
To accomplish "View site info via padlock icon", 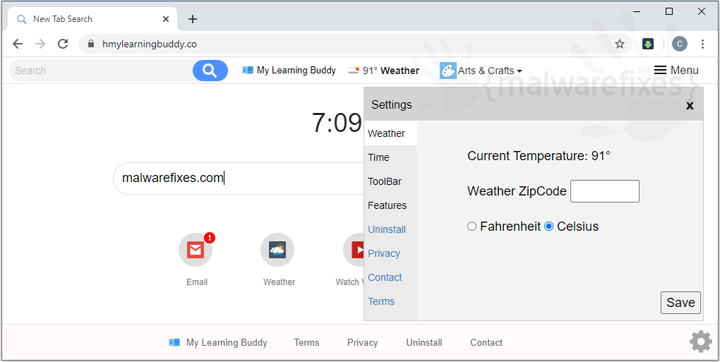I will 91,44.
